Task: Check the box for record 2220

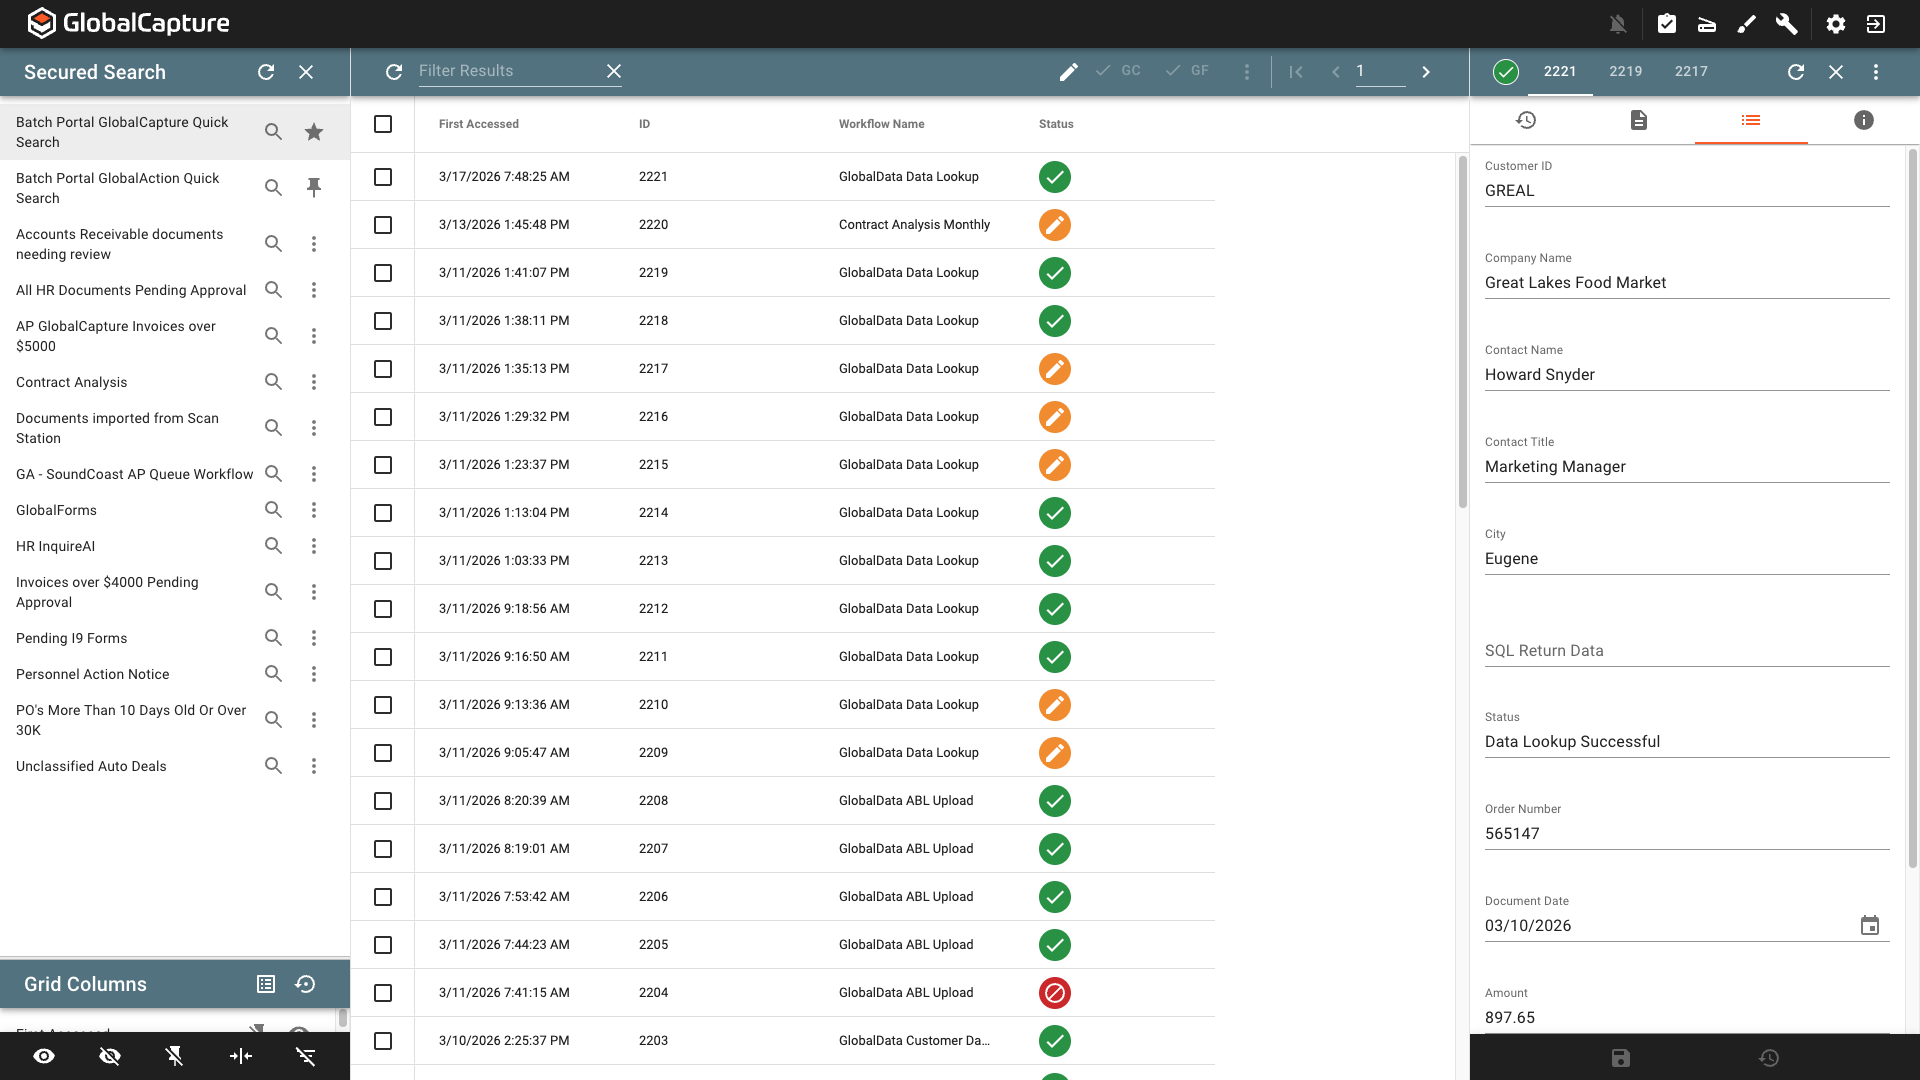Action: [383, 225]
